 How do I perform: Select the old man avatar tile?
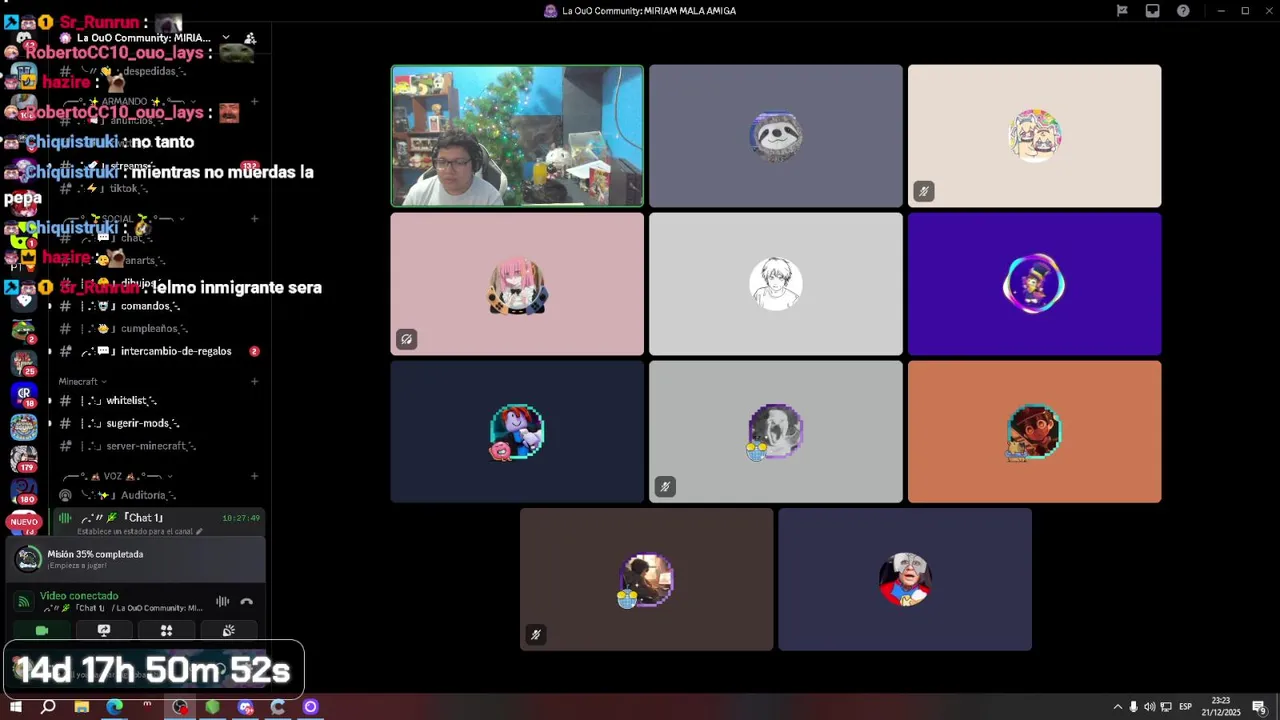(x=905, y=579)
